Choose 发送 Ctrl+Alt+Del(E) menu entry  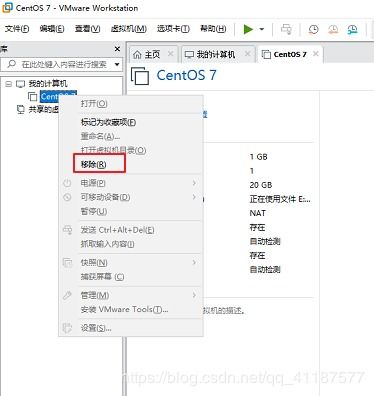point(131,230)
